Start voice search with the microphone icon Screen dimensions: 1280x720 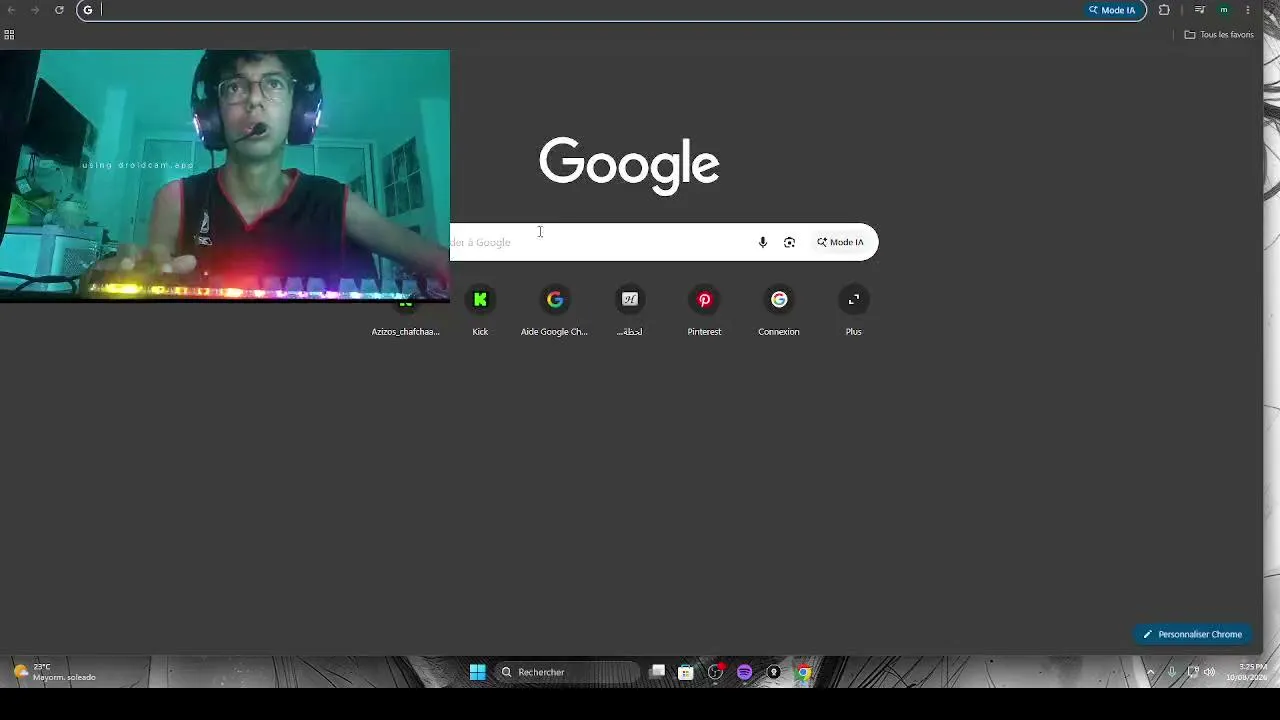(x=763, y=242)
